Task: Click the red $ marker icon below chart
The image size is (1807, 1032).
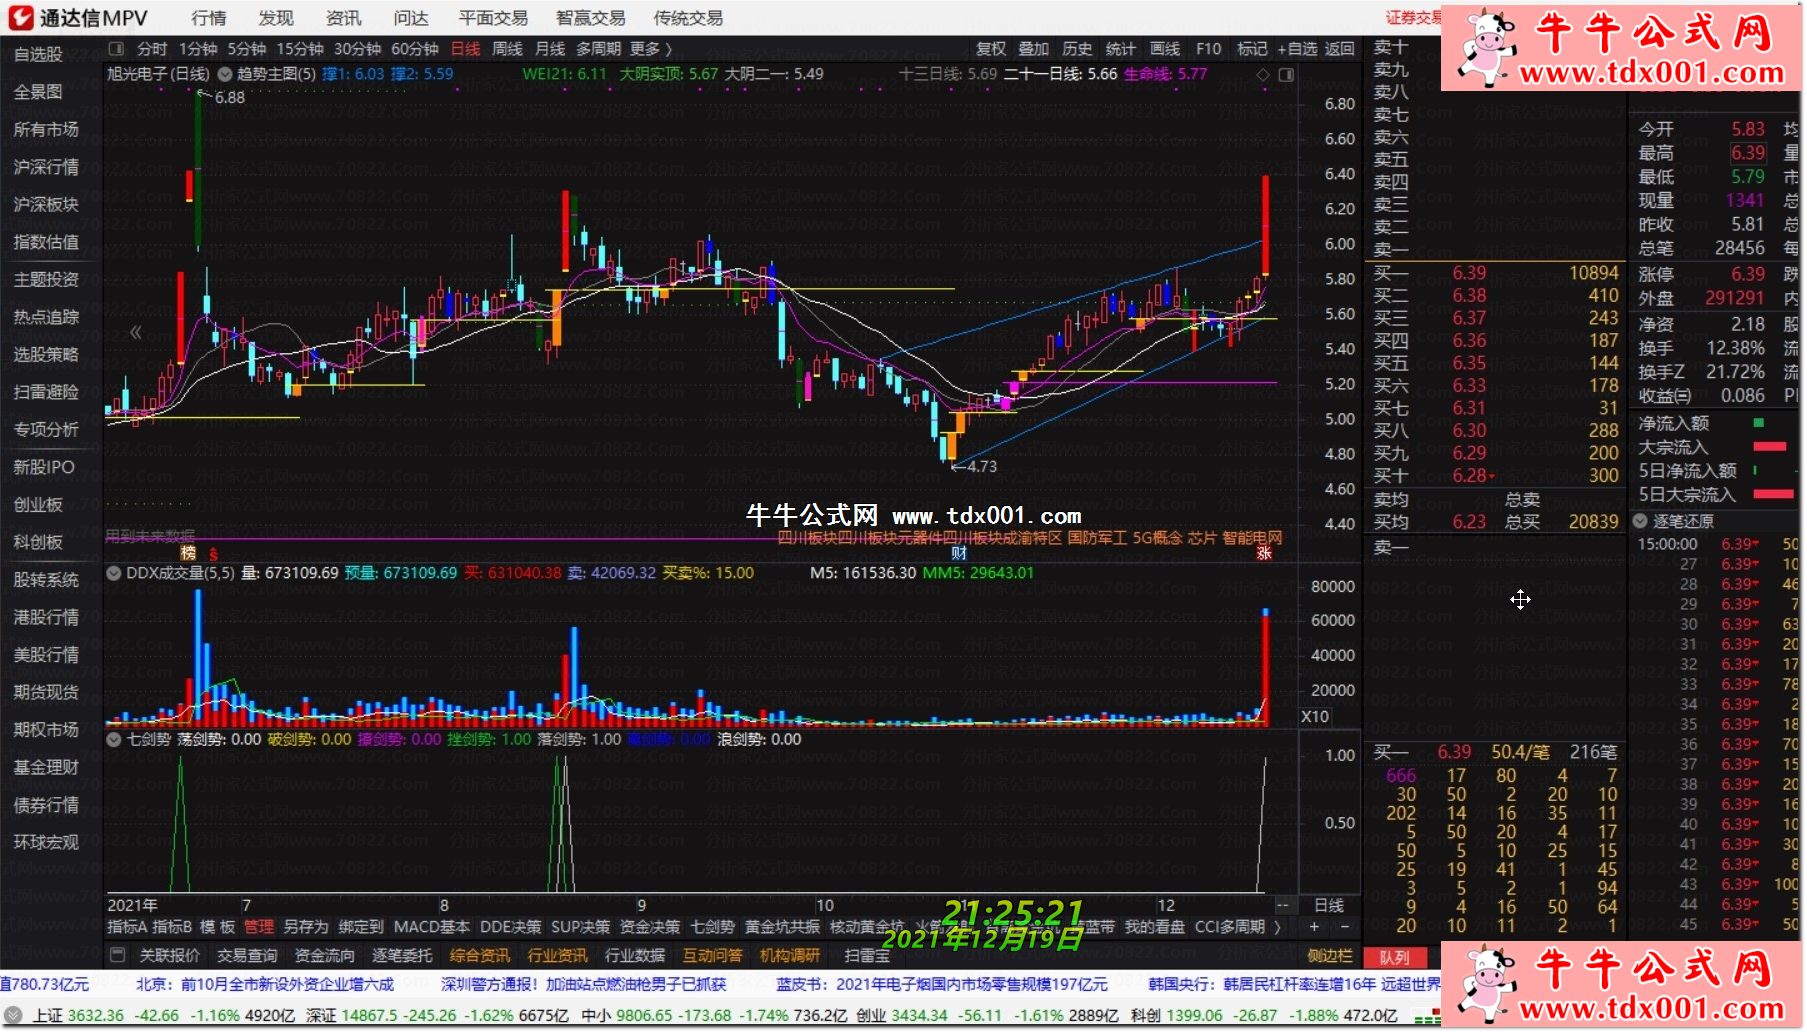Action: click(x=213, y=553)
